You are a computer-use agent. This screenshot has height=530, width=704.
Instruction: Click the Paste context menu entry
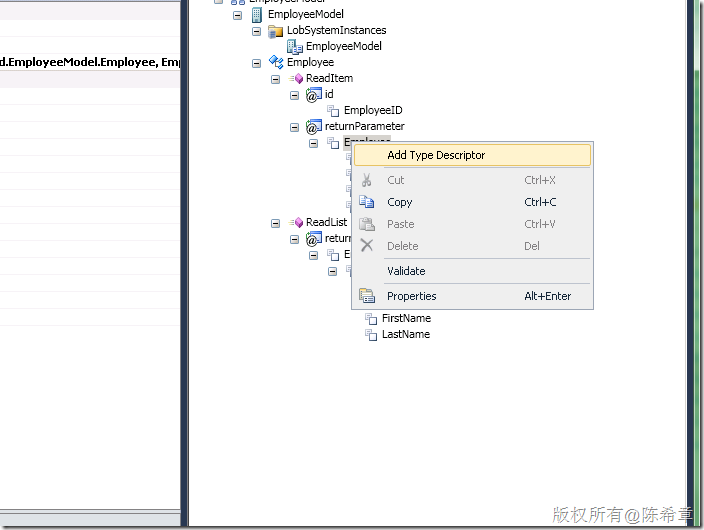tap(472, 224)
